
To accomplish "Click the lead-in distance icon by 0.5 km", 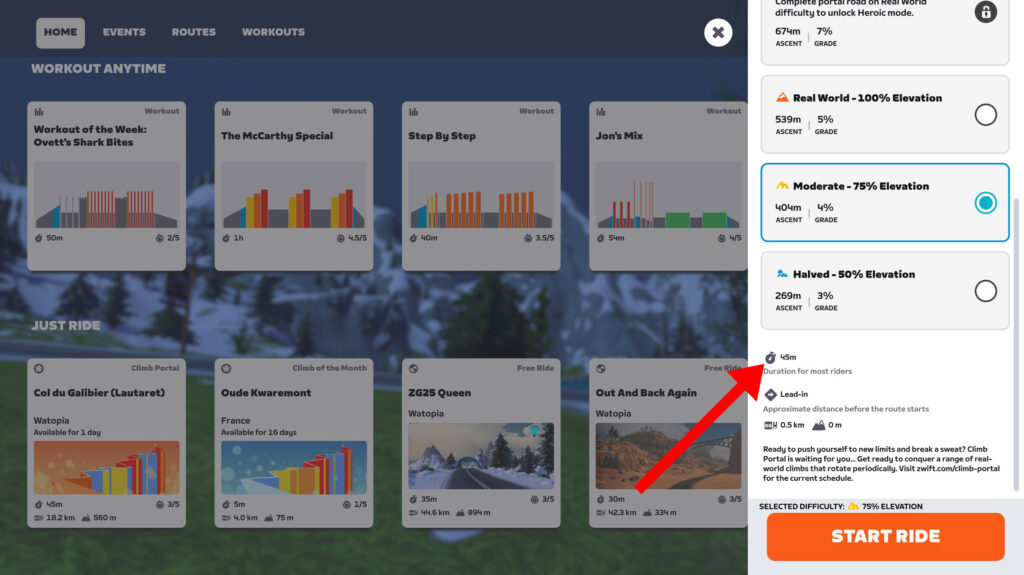I will click(771, 425).
